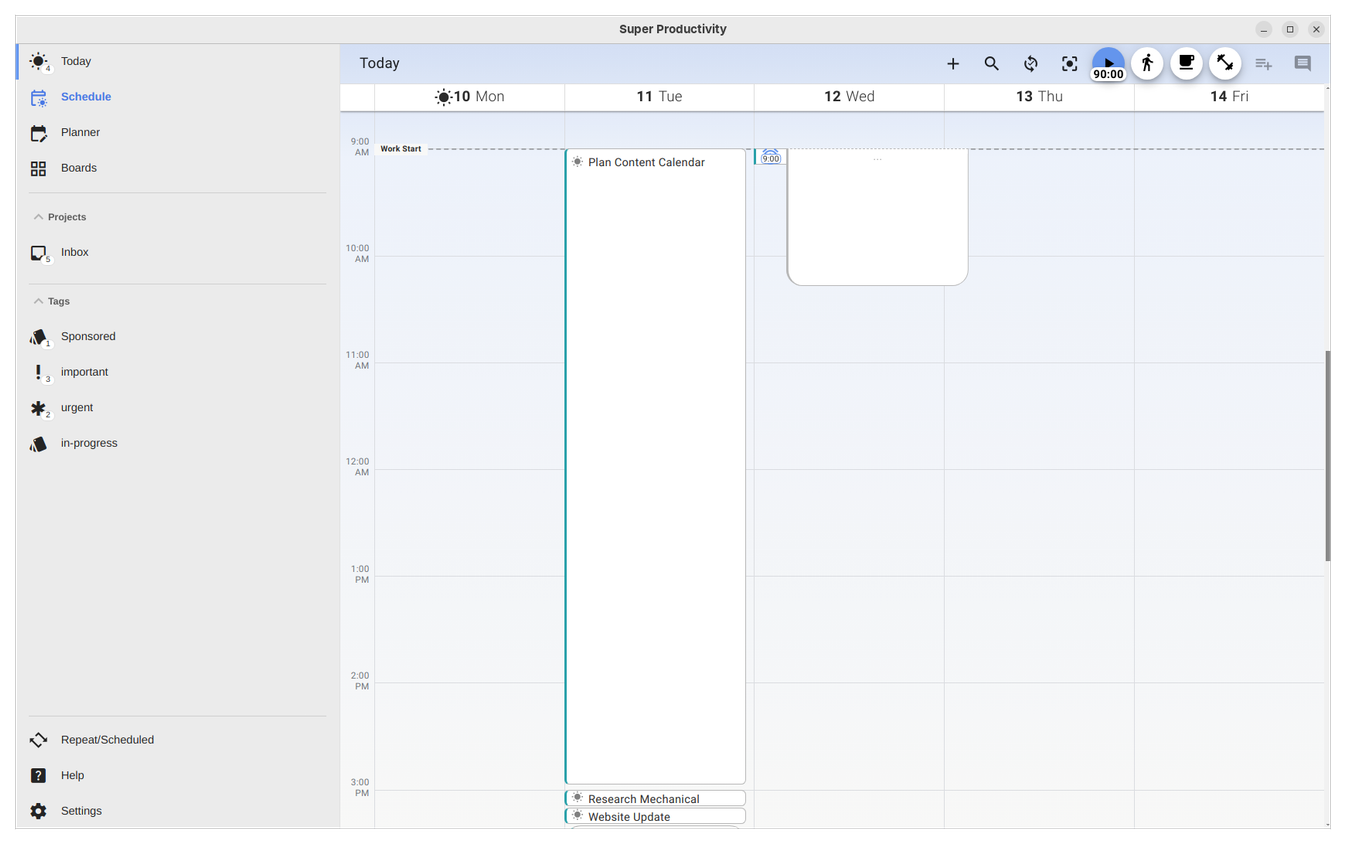Click the Repeat/Scheduled arrows icon

point(38,740)
